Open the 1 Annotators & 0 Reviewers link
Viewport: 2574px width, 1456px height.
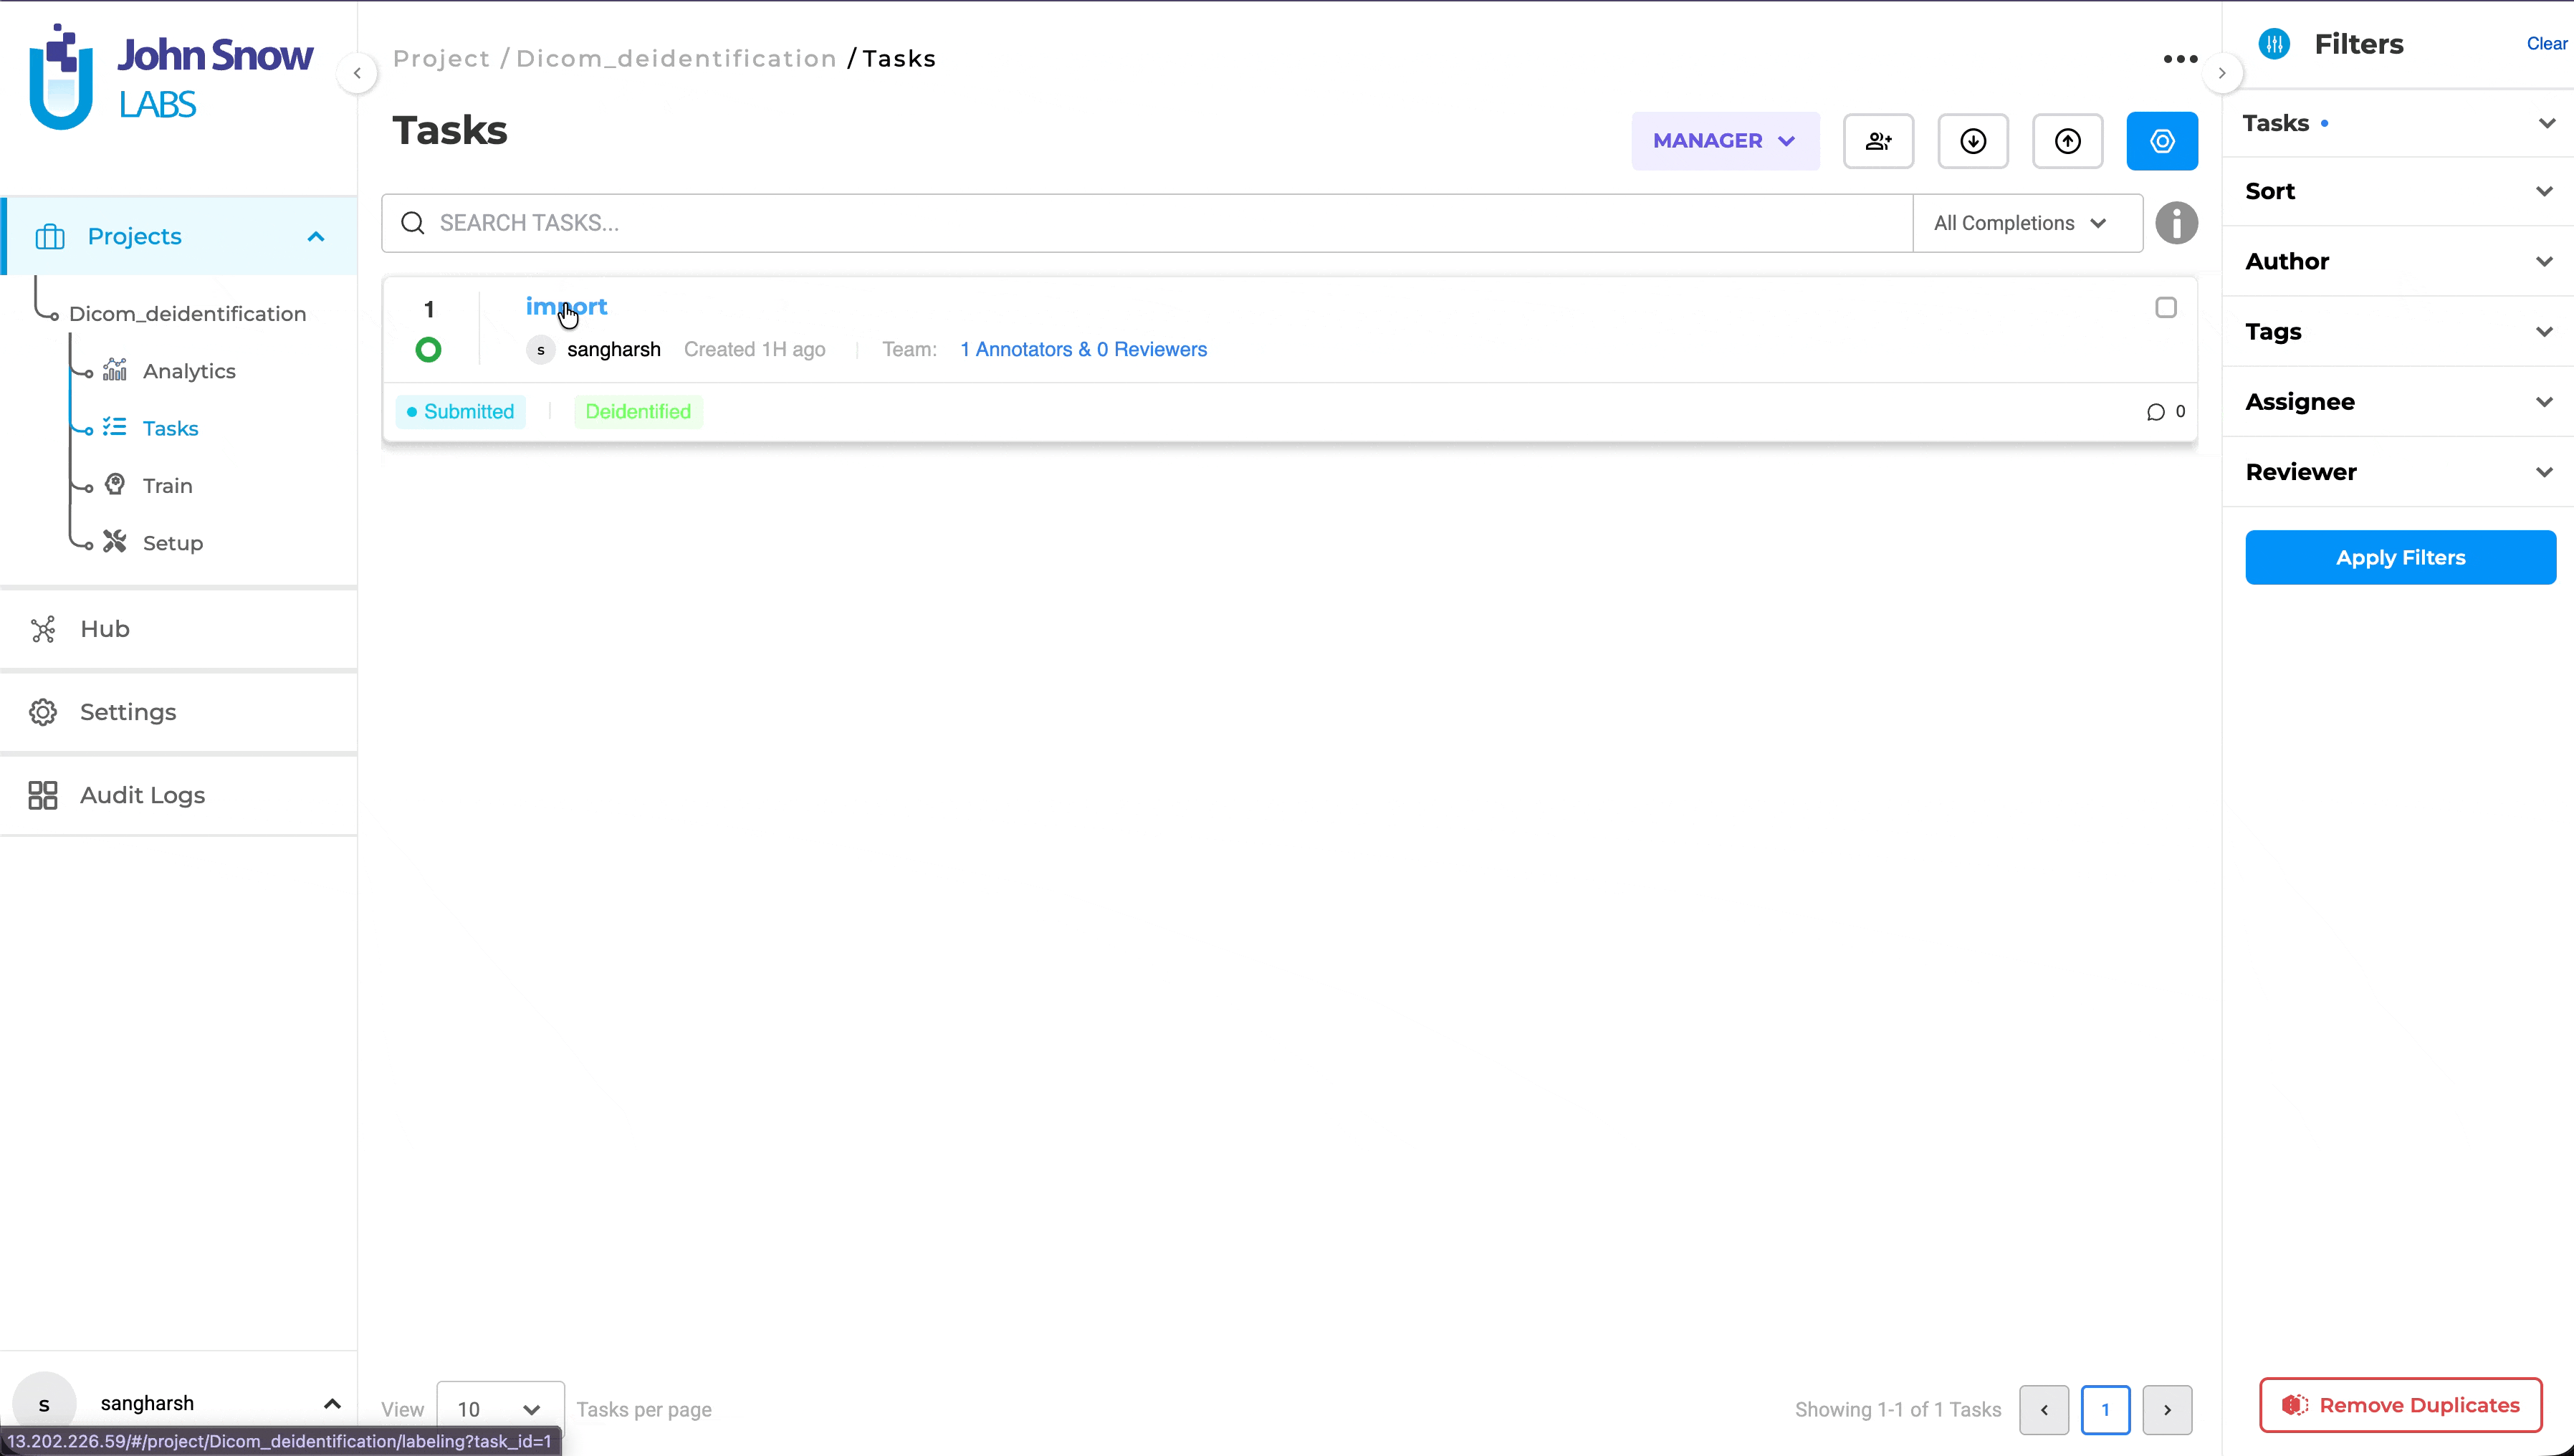point(1083,350)
